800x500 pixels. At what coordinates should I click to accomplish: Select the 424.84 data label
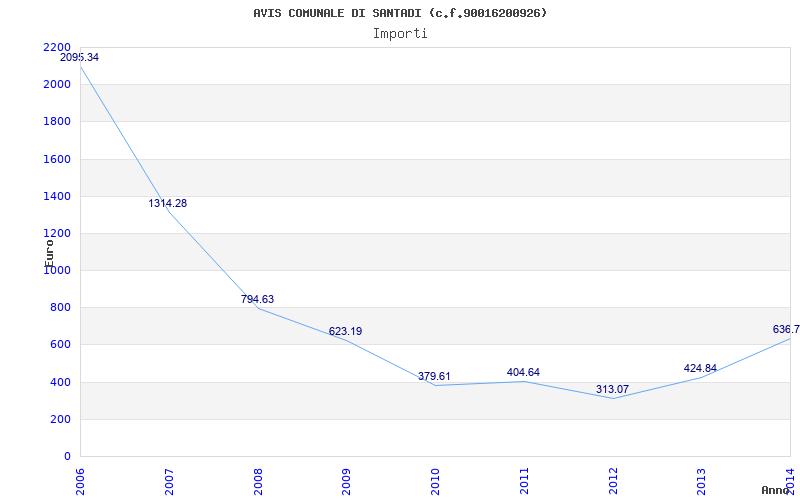point(700,369)
